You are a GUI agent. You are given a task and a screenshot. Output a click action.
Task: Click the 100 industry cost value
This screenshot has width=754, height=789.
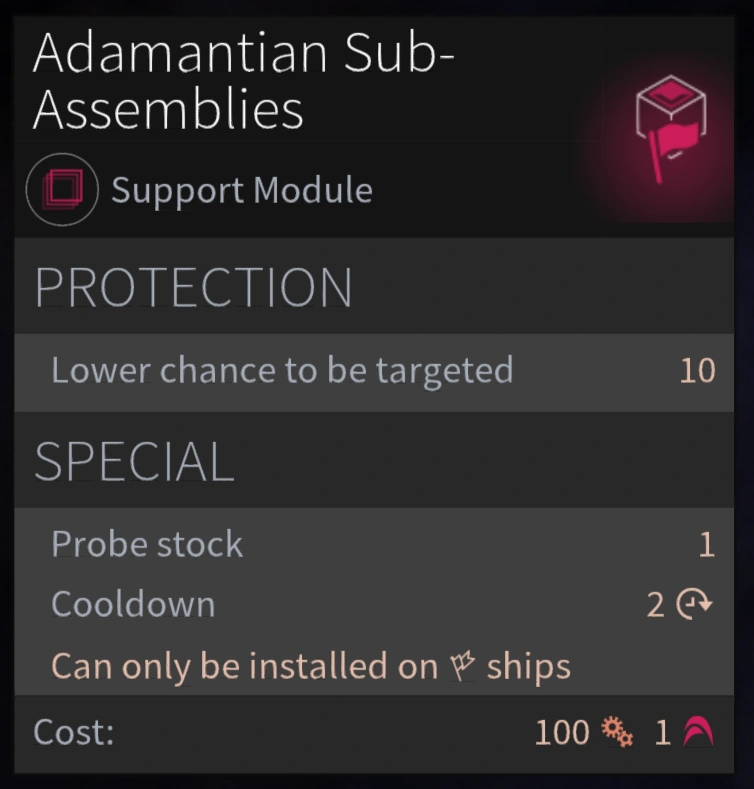[x=562, y=733]
